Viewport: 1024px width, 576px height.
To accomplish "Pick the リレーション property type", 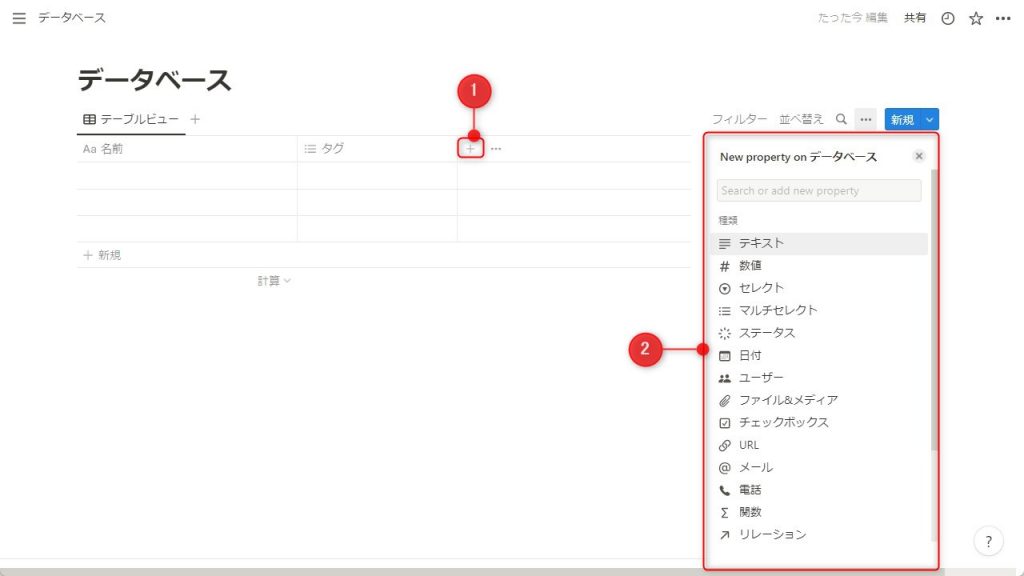I will [819, 534].
